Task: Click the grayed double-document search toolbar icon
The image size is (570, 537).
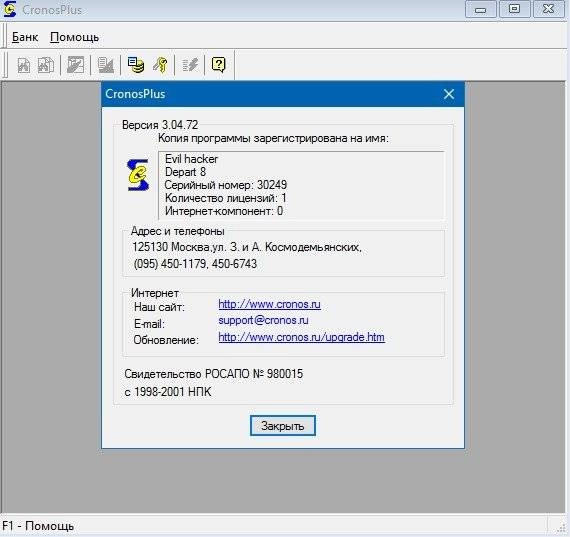Action: click(46, 65)
